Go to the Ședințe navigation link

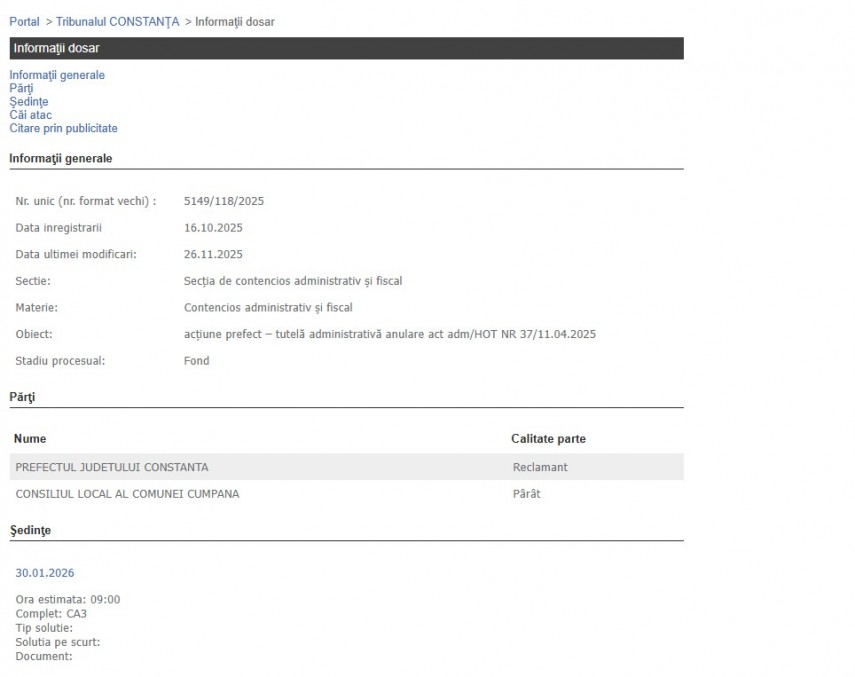pyautogui.click(x=28, y=101)
